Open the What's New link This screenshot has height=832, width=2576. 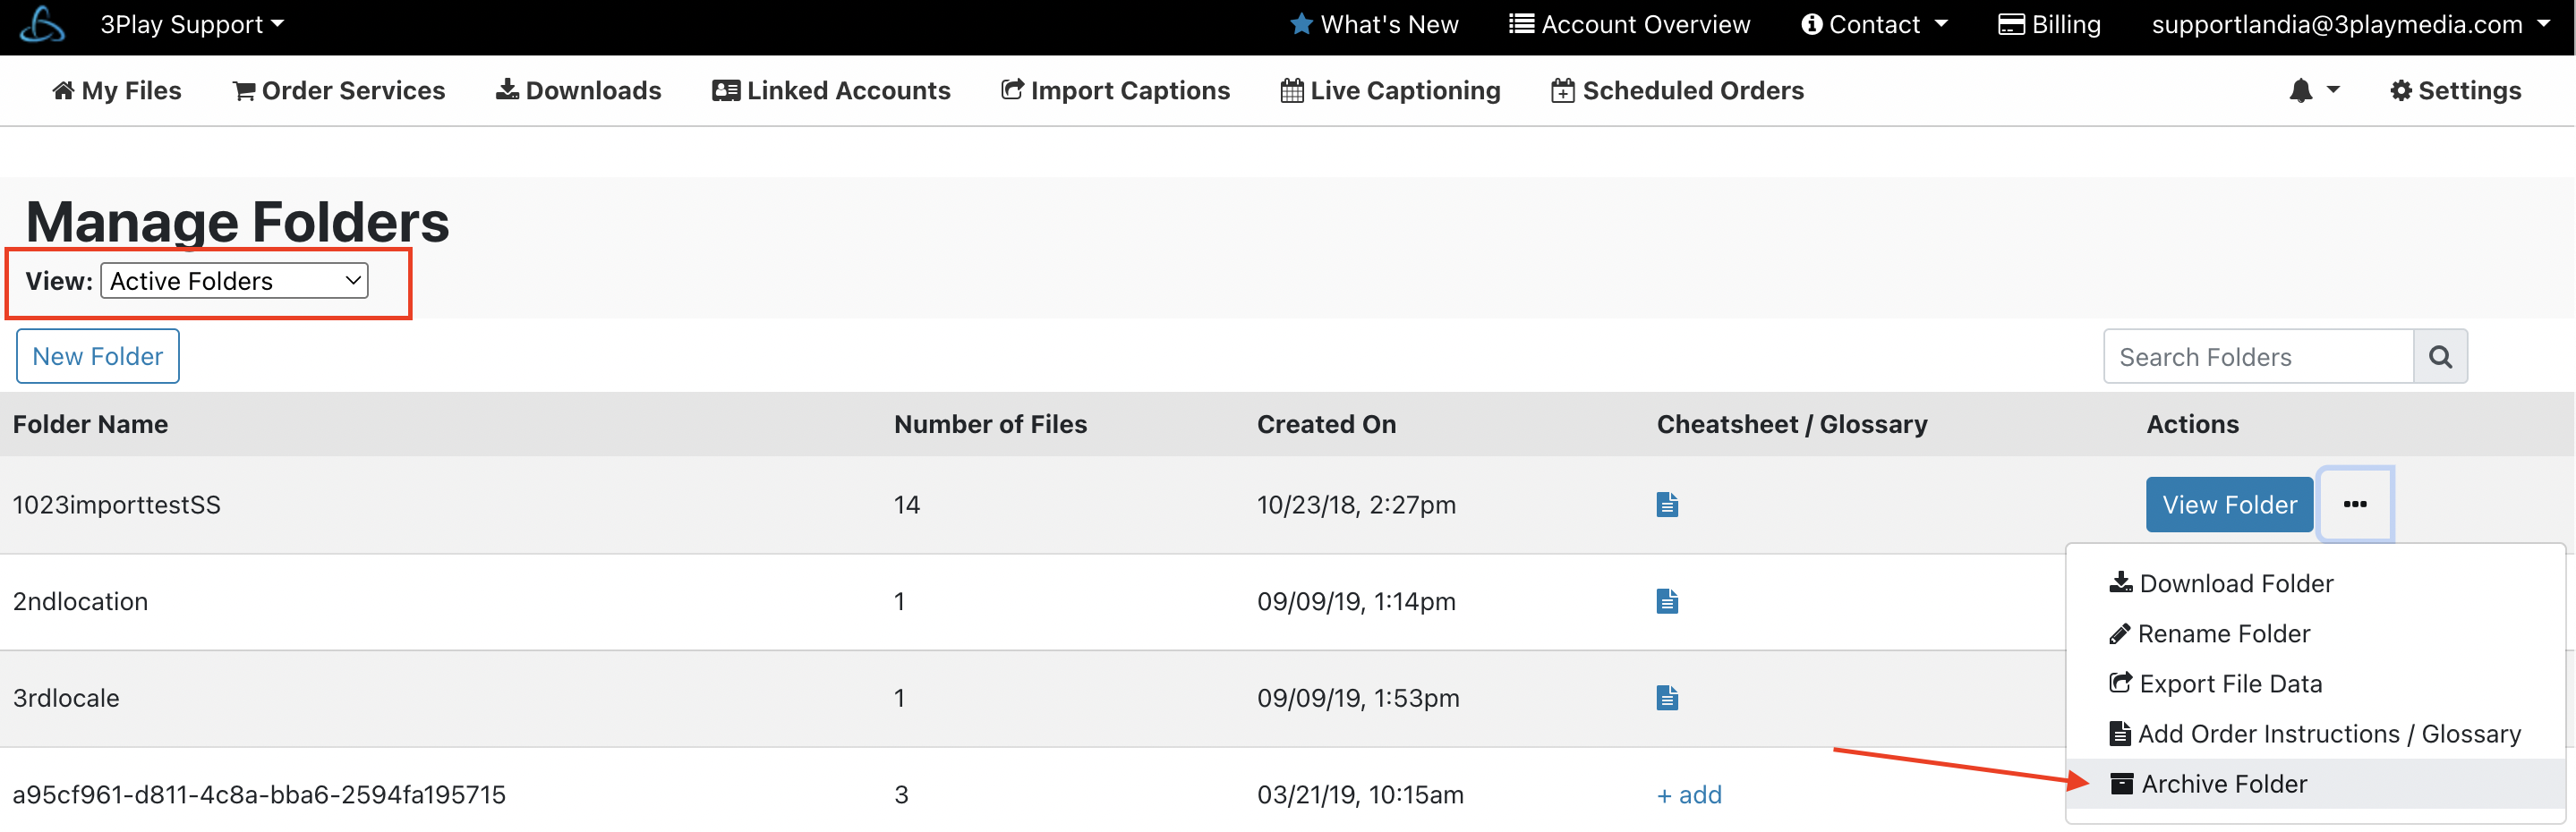point(1374,24)
